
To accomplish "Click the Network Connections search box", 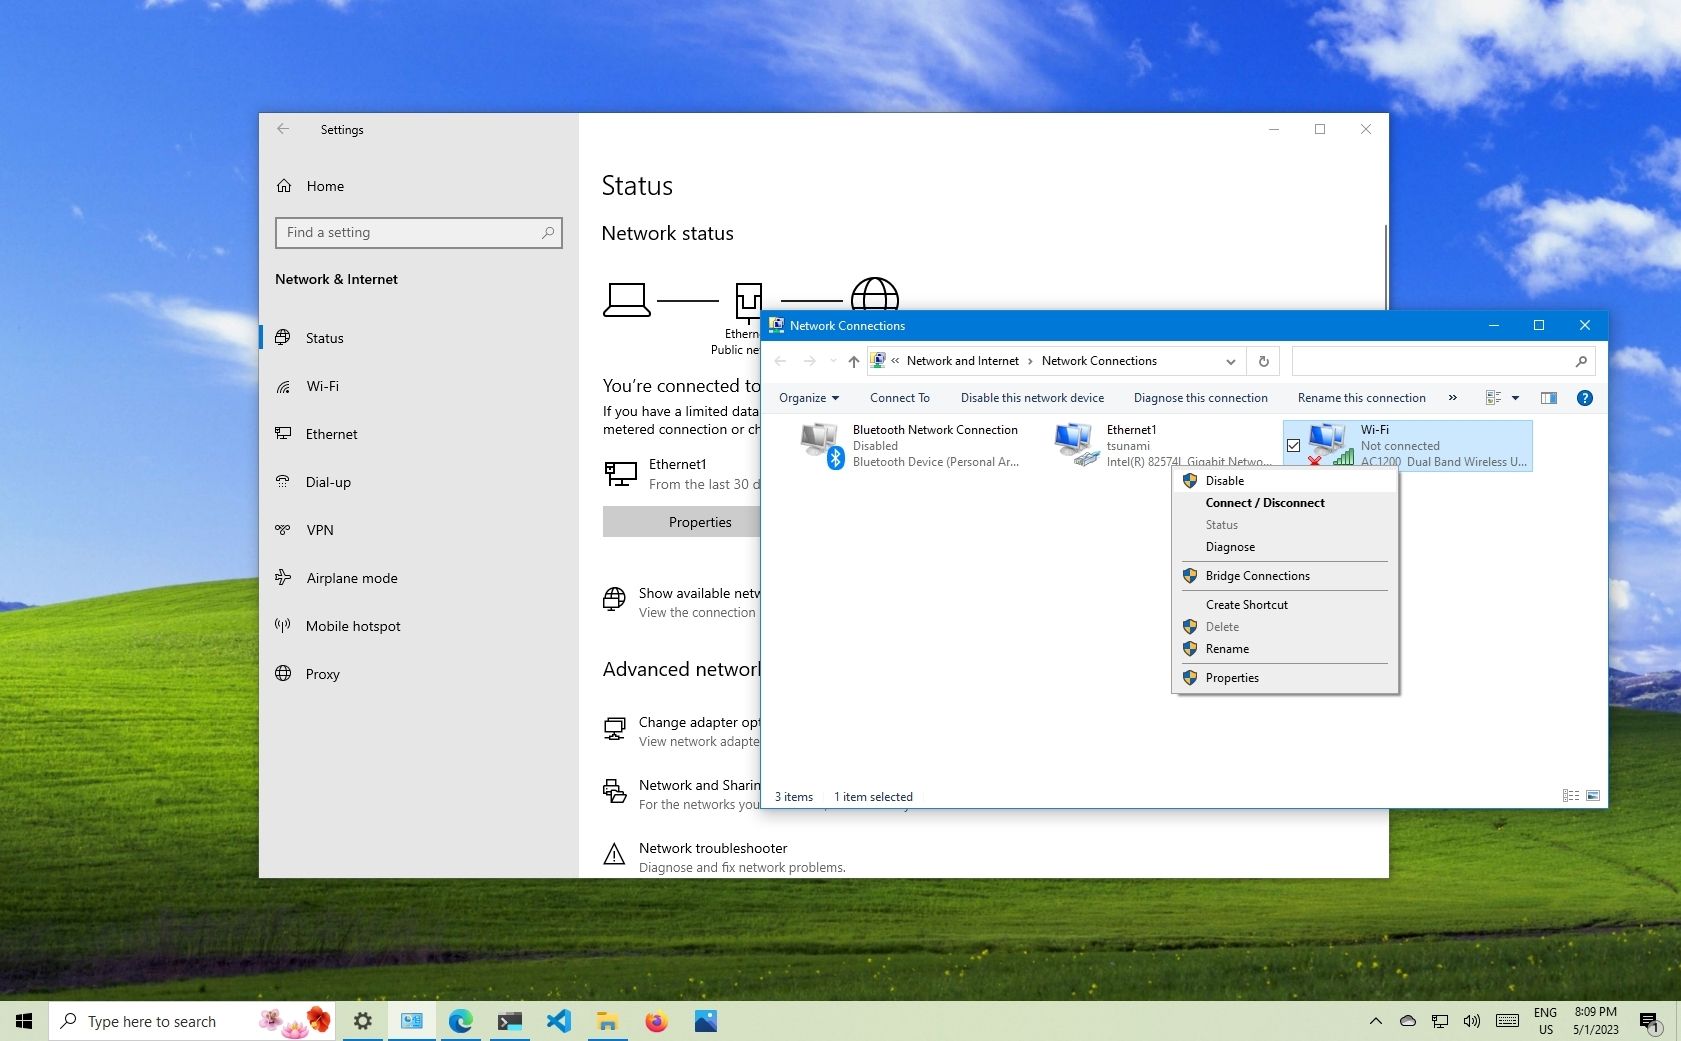I will pyautogui.click(x=1440, y=361).
